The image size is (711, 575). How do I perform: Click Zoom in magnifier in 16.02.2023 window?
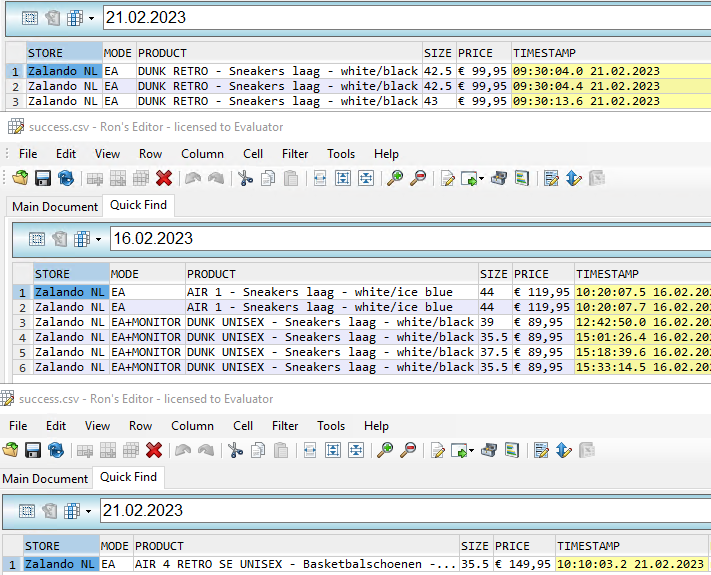pyautogui.click(x=395, y=178)
